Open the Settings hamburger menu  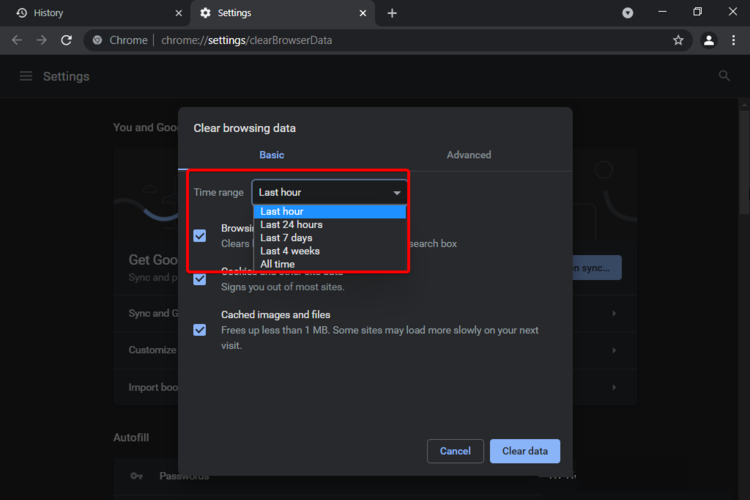[26, 76]
